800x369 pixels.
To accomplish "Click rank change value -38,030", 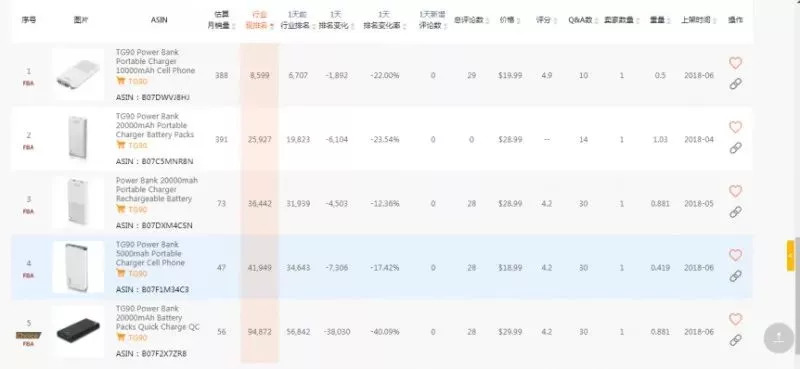I will [x=337, y=332].
